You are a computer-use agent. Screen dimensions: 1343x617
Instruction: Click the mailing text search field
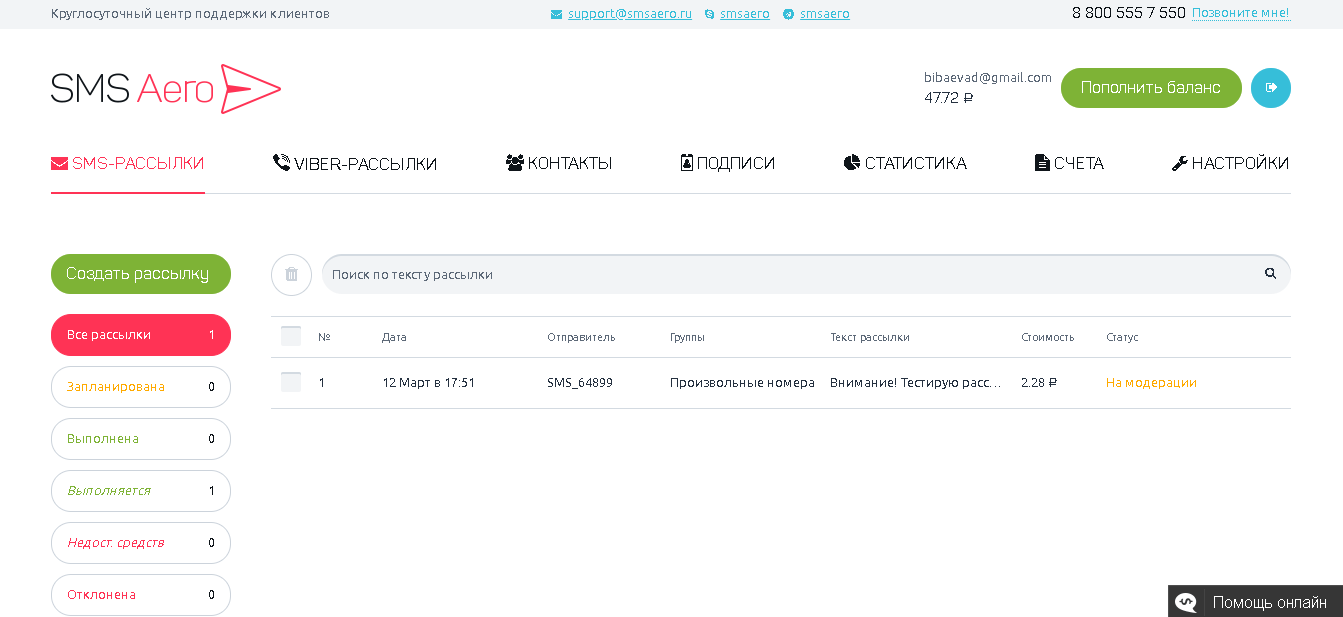click(700, 272)
